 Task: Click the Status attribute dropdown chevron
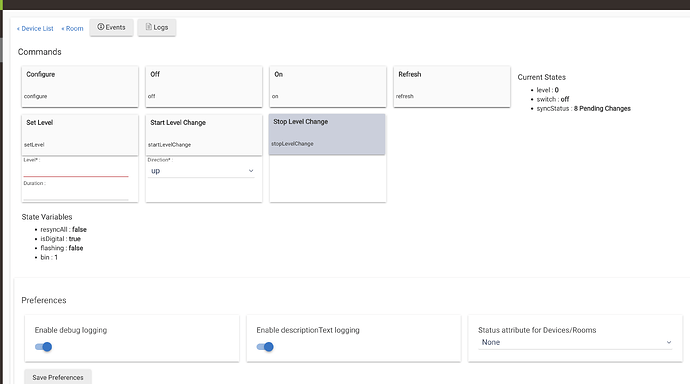click(668, 342)
